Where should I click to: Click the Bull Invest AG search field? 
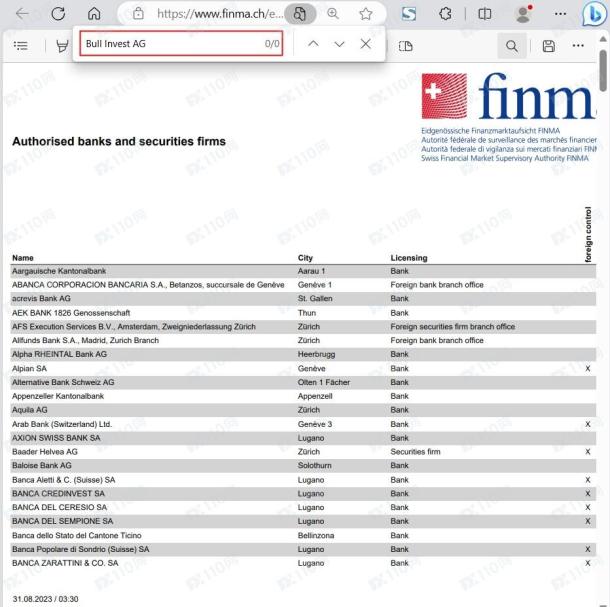(181, 44)
